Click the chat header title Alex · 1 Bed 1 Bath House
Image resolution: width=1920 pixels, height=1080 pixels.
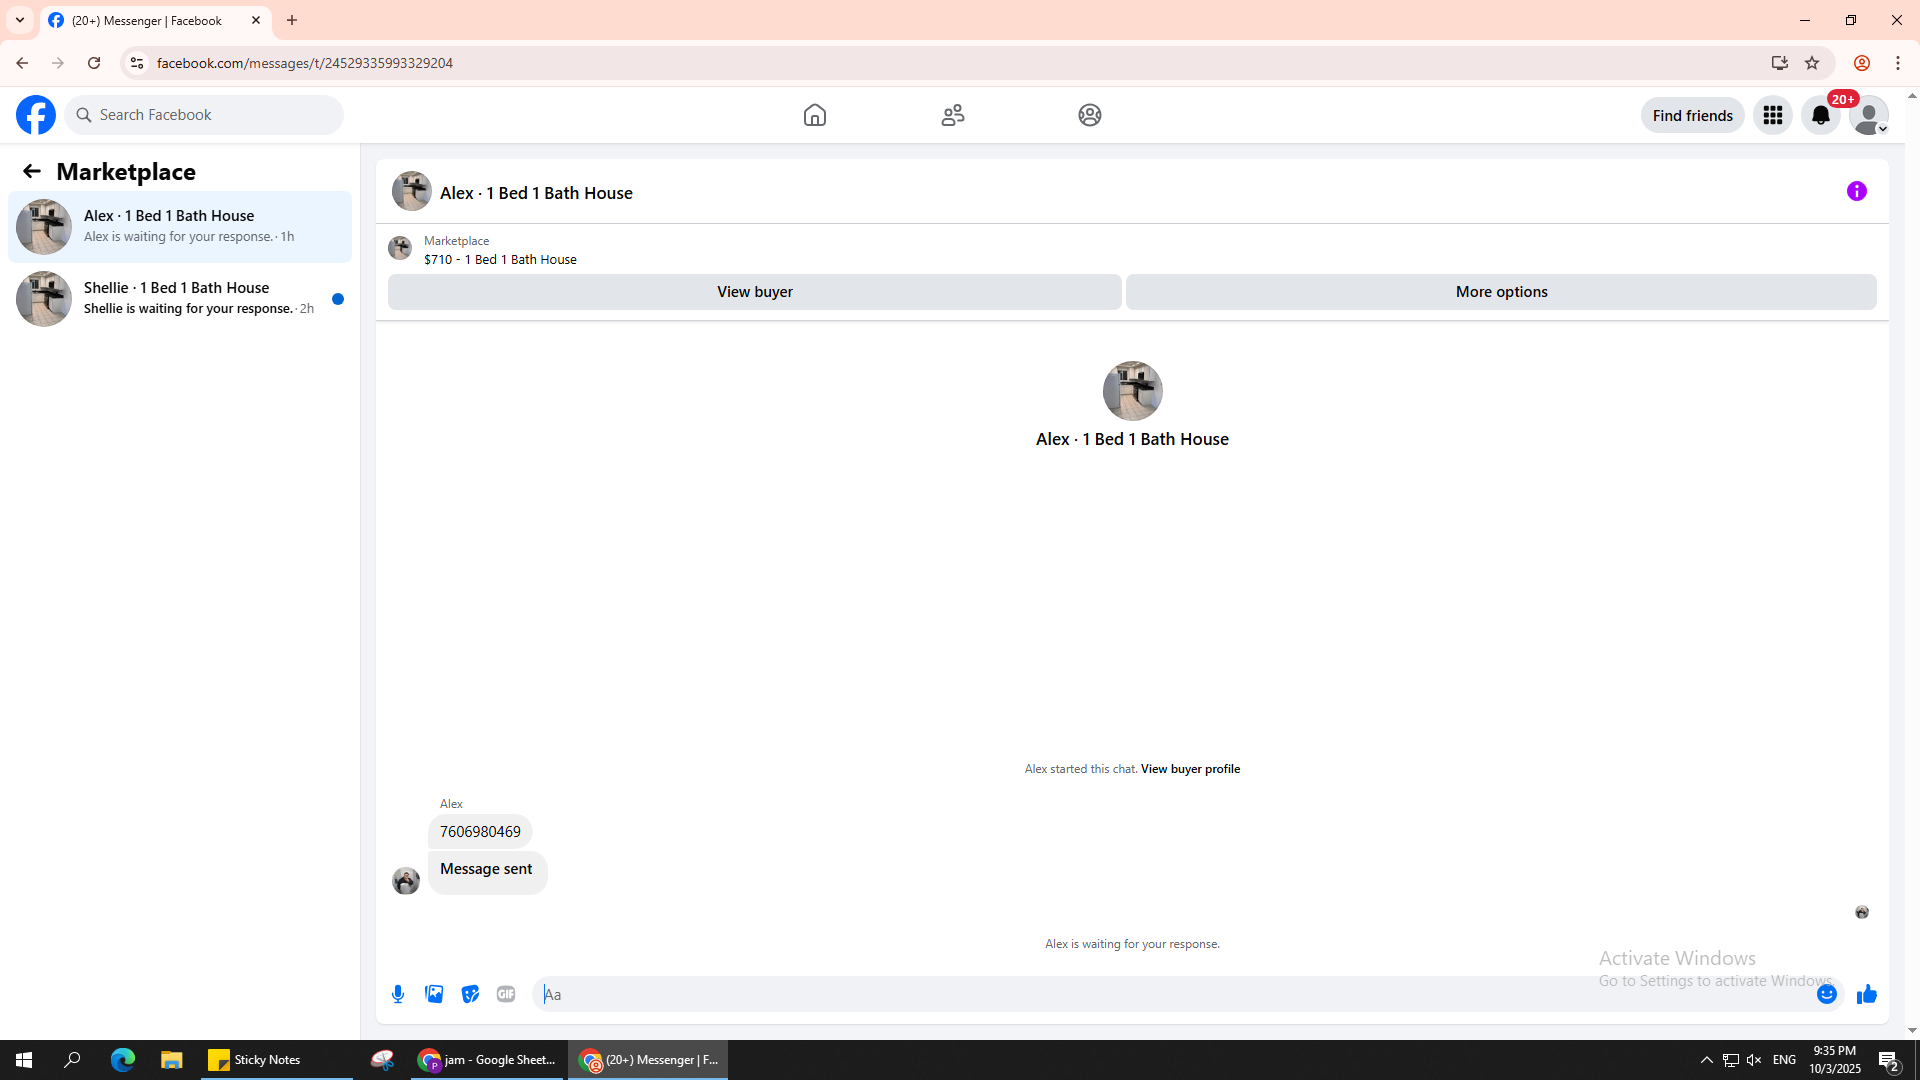536,193
